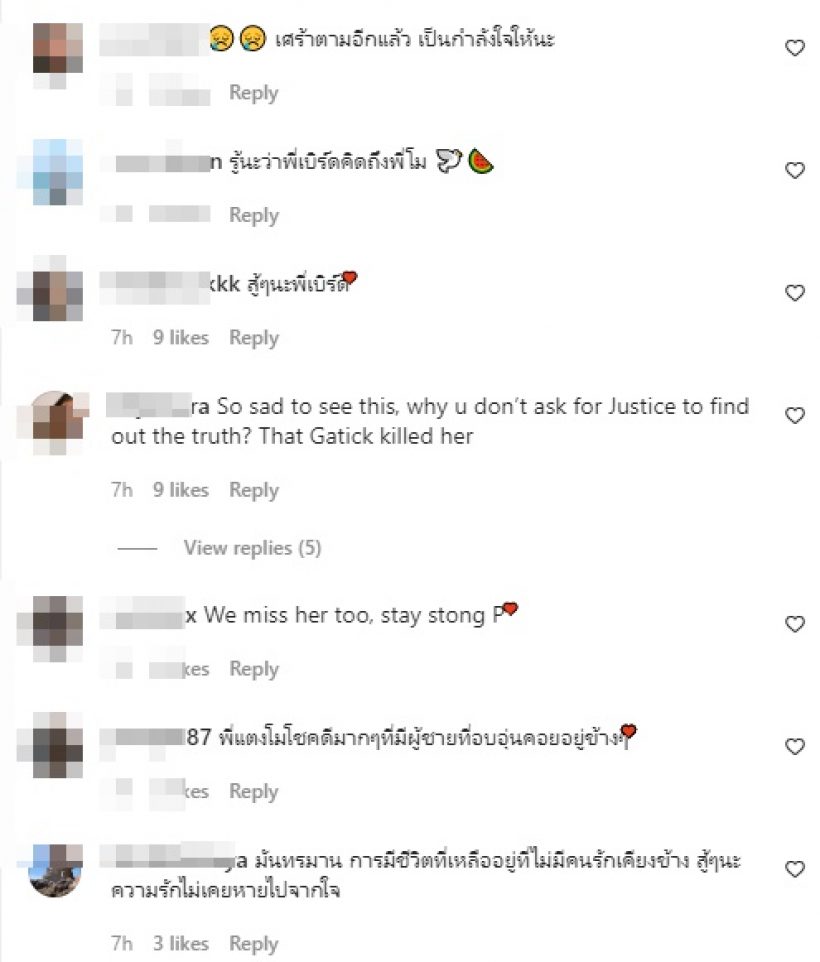Tap the heart beside the 'kkk' user's comment
Screen dimensions: 820x962
795,293
